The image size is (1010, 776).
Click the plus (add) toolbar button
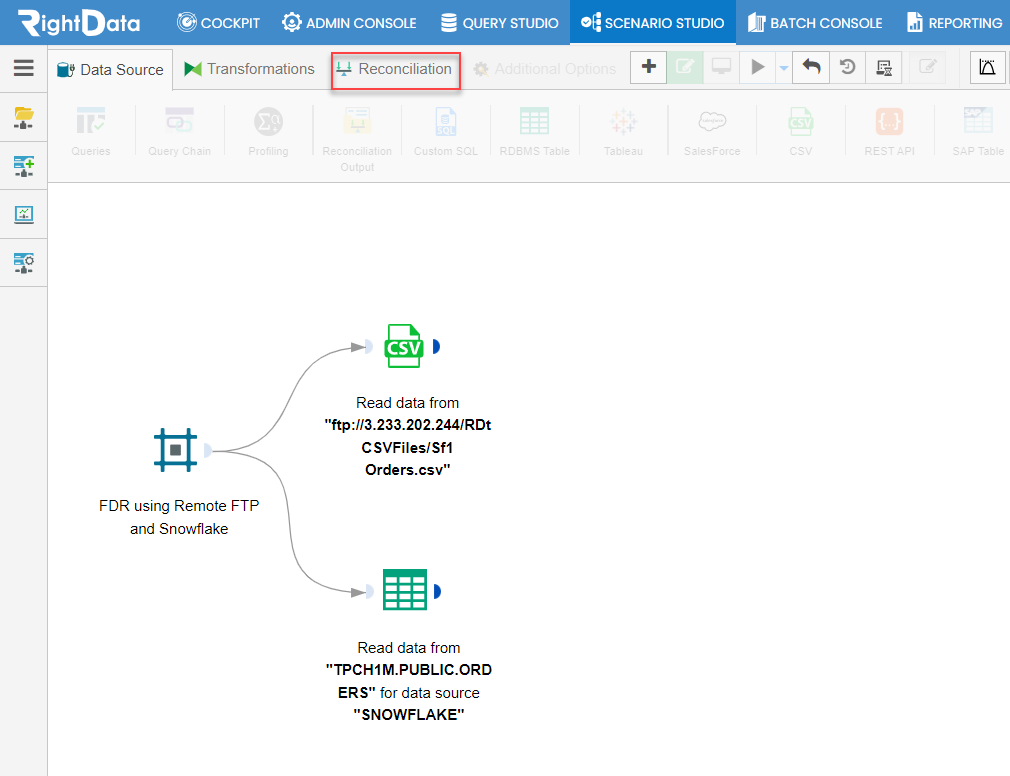649,67
